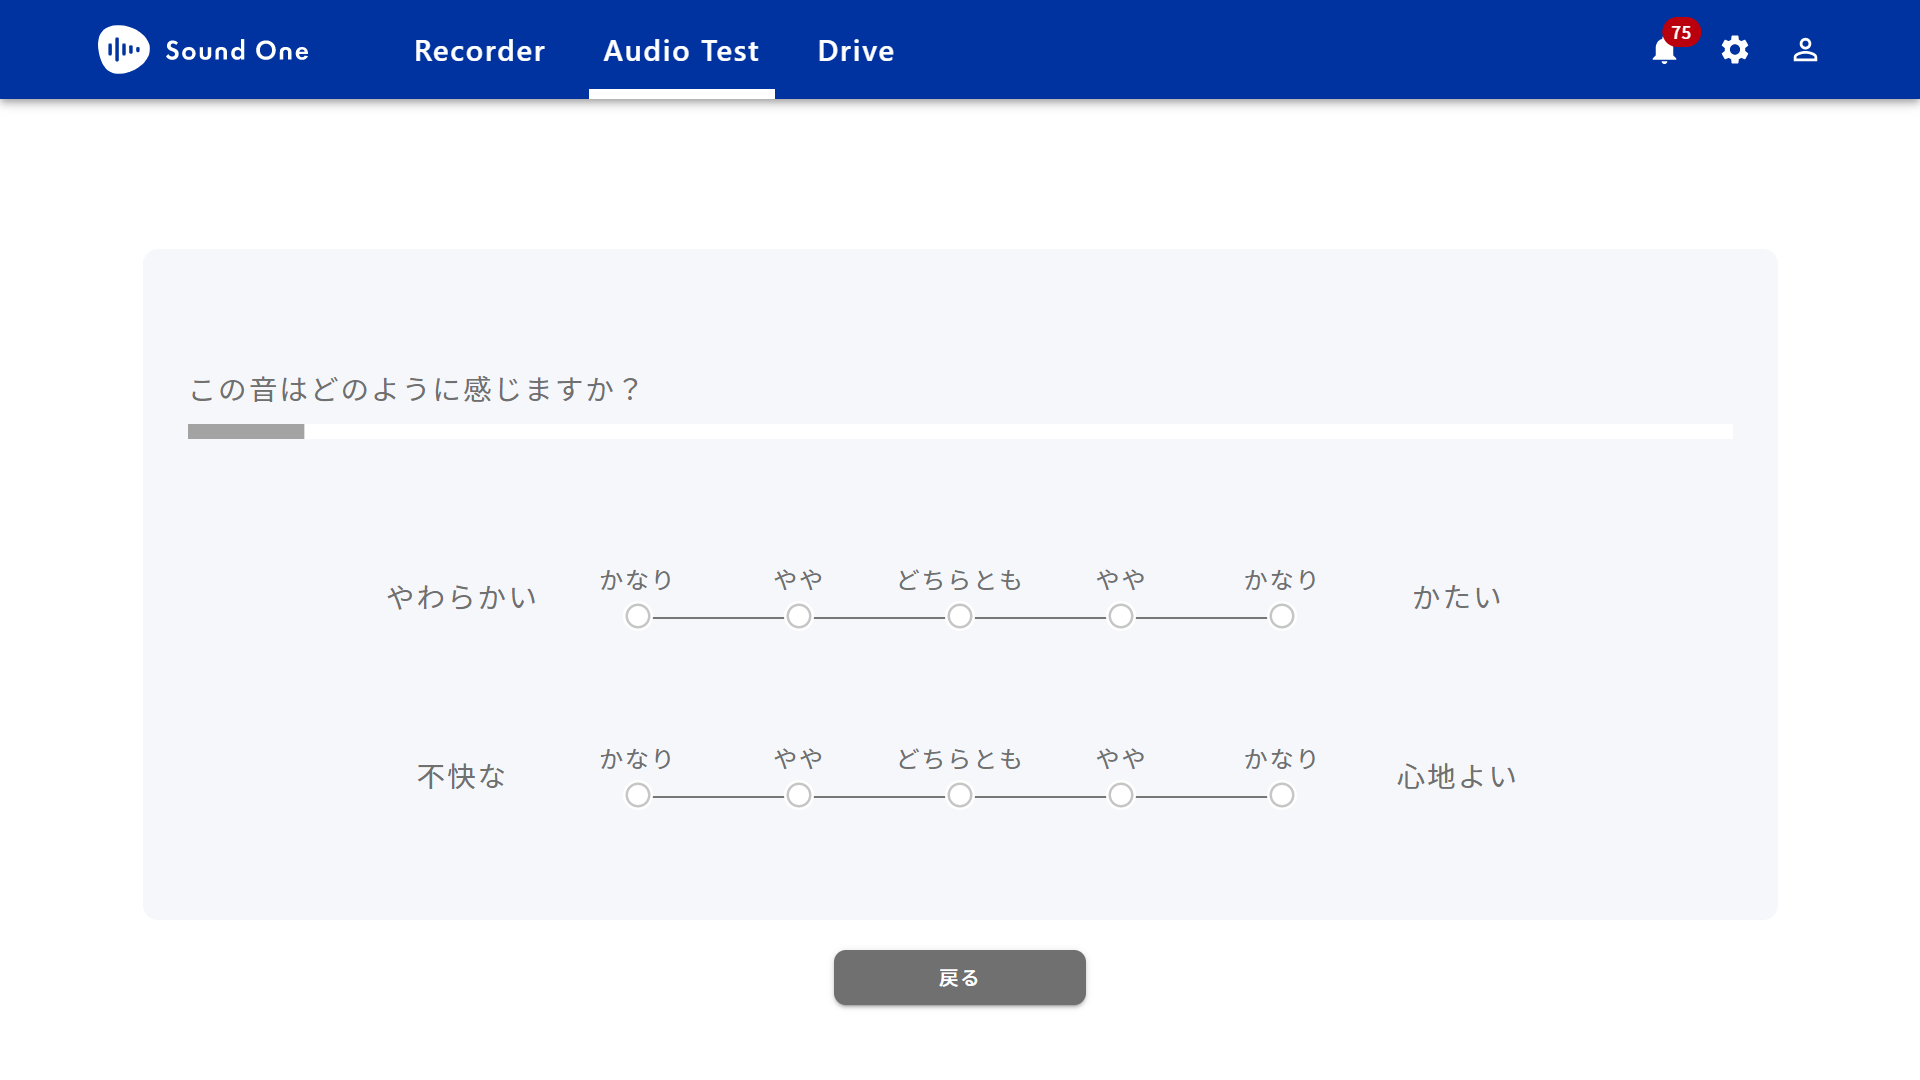Click どちらとも label on the やわらかい row
This screenshot has height=1080, width=1920.
(960, 581)
